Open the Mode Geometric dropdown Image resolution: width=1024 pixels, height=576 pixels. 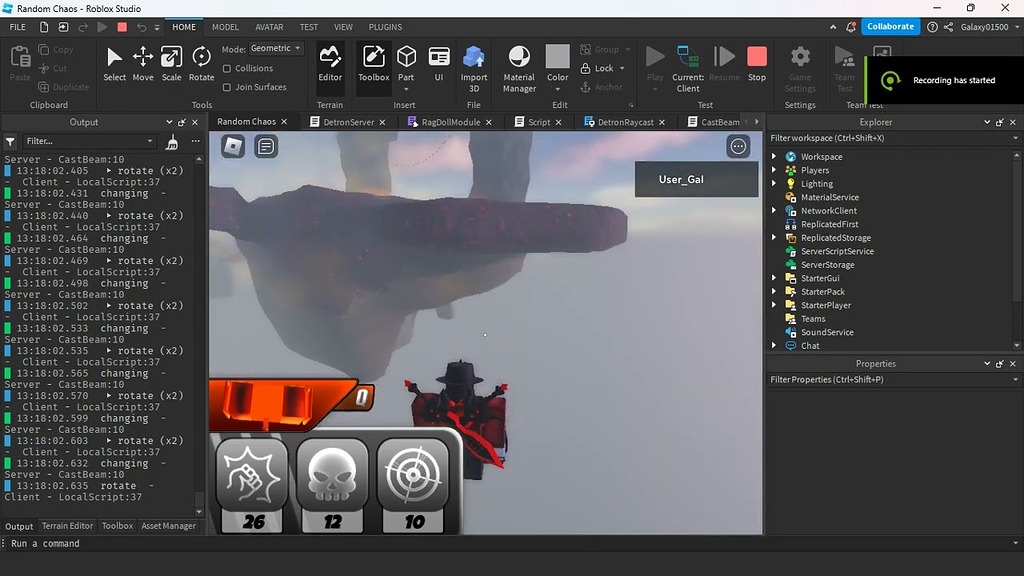274,47
